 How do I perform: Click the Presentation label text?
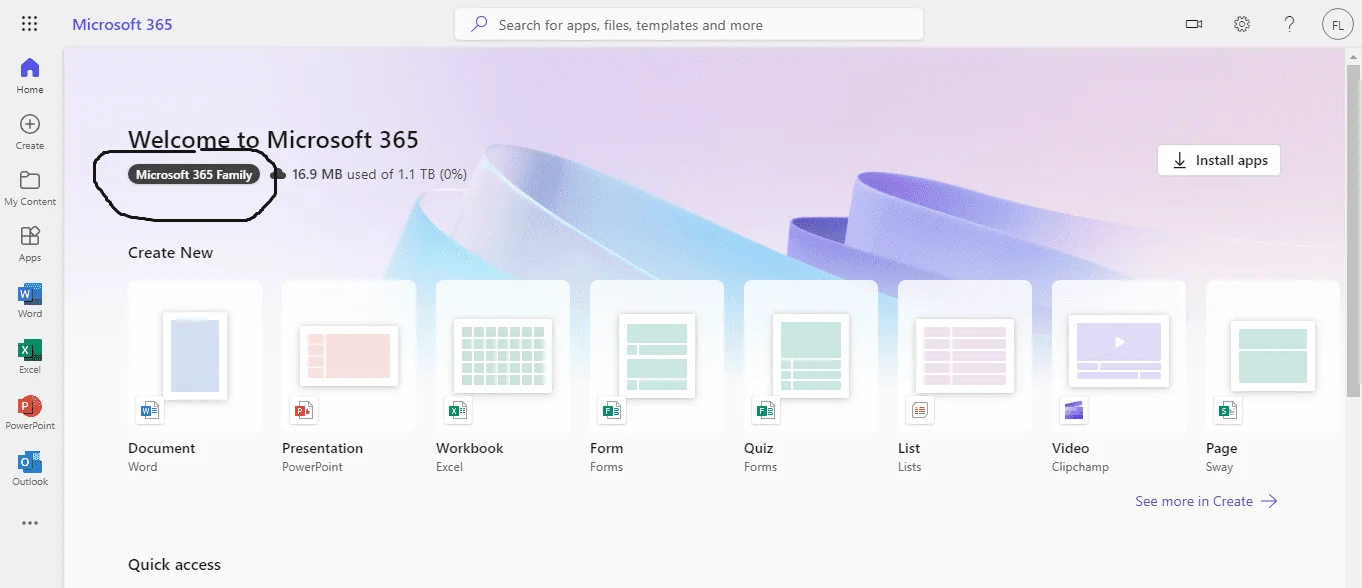tap(322, 448)
